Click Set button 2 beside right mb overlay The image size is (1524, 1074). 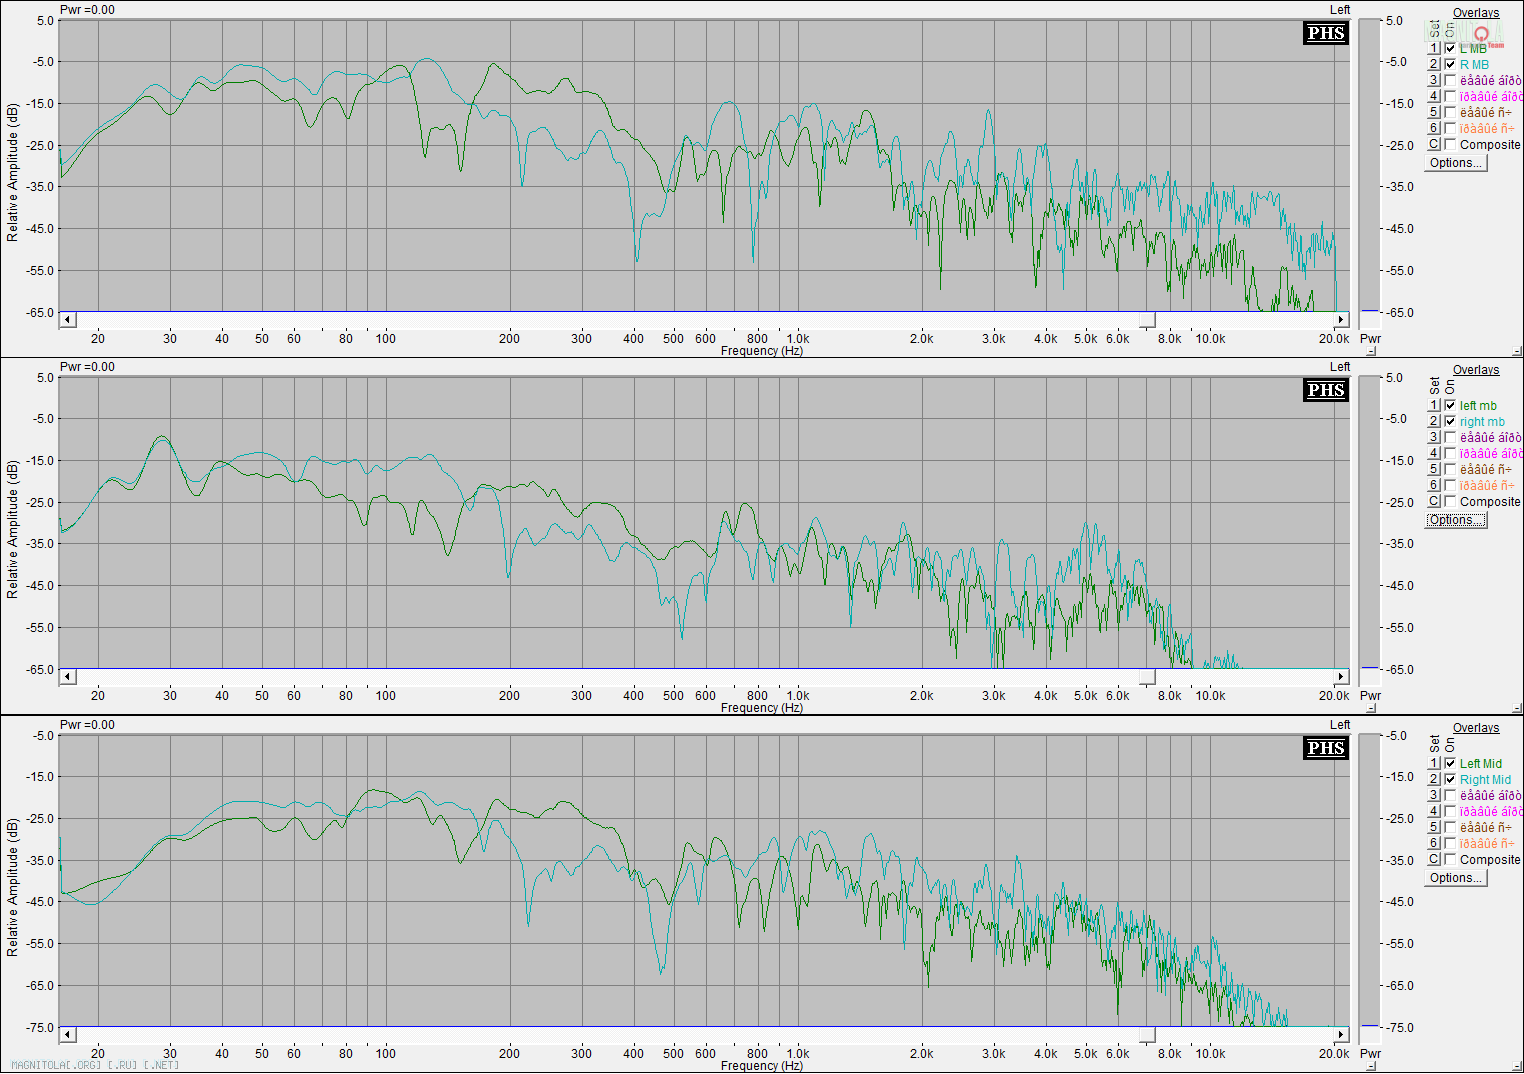1434,421
